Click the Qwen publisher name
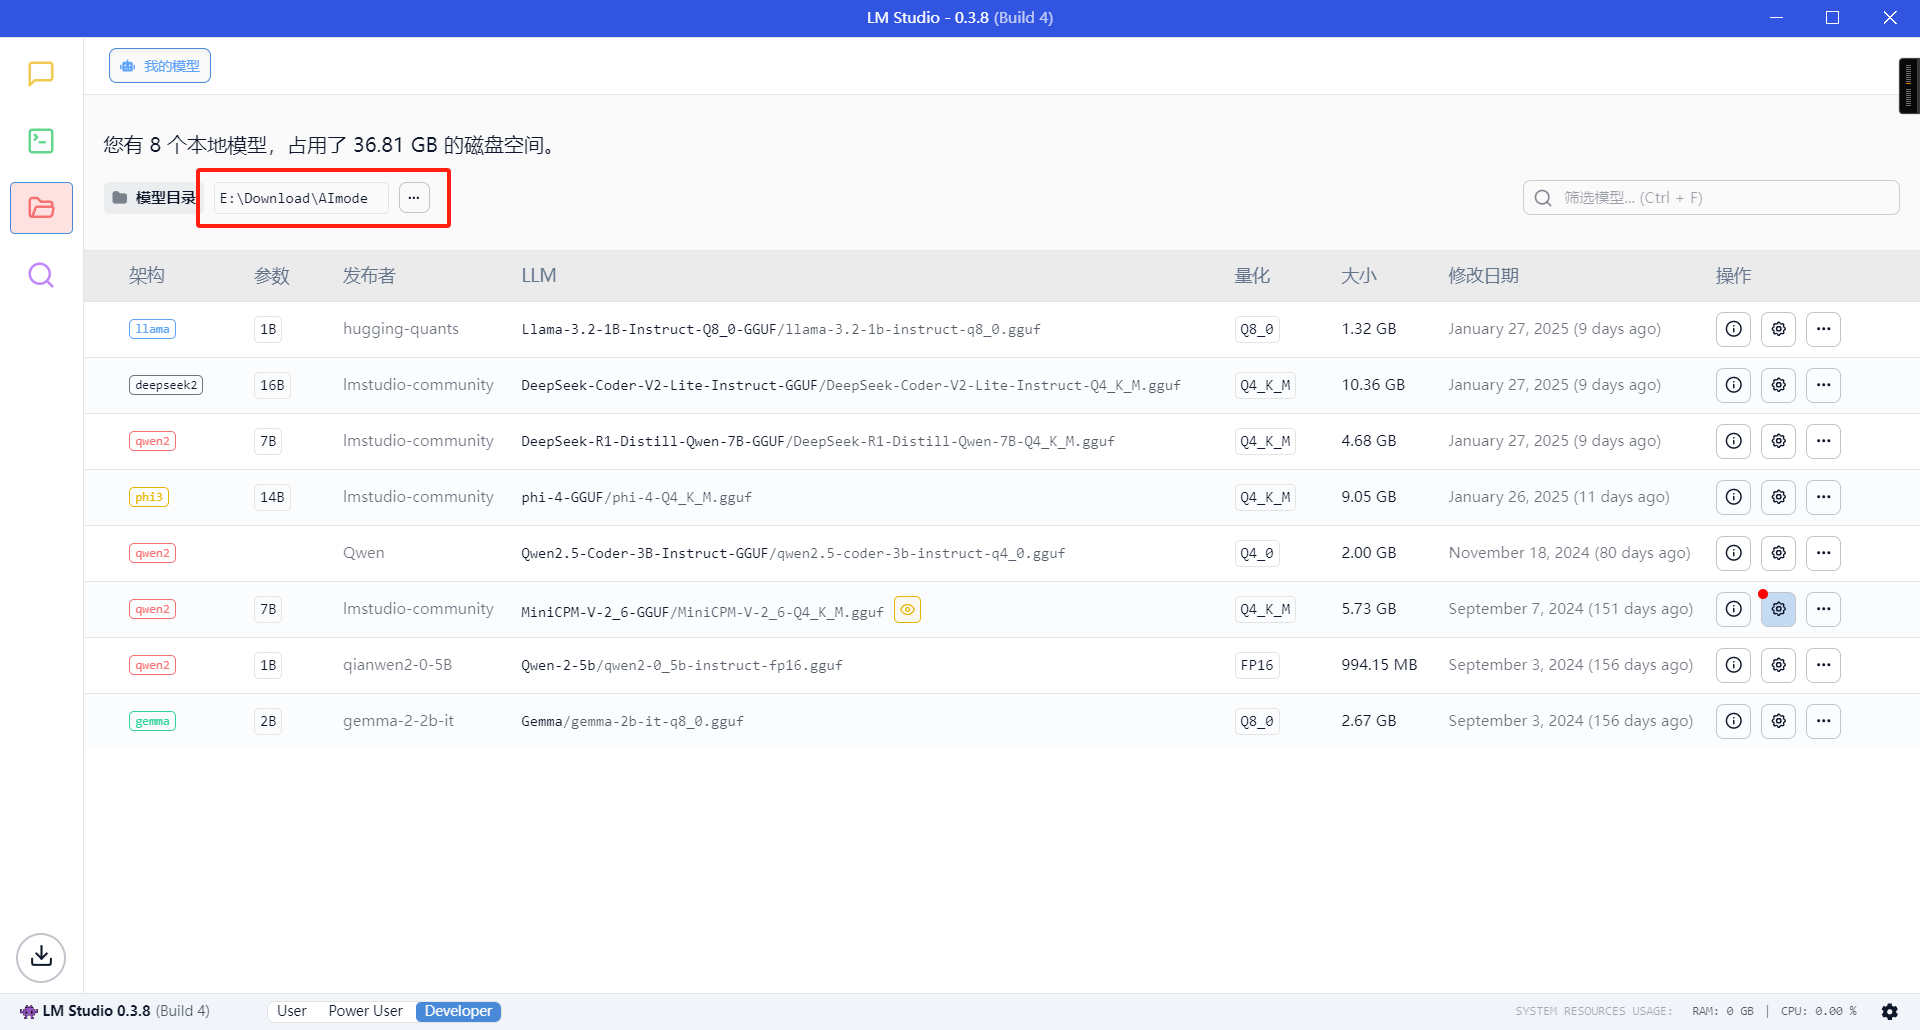Viewport: 1920px width, 1030px height. click(x=364, y=553)
